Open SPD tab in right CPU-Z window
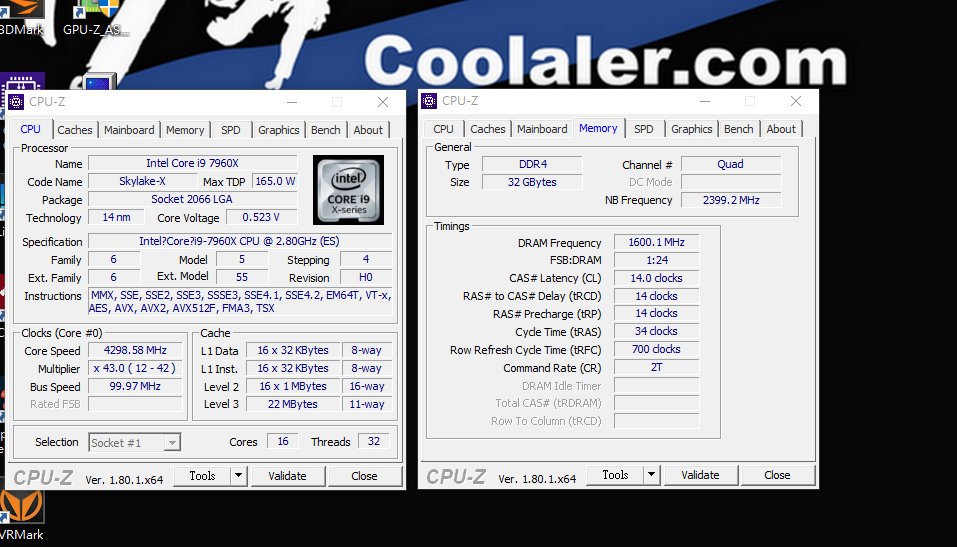957x547 pixels. pos(644,129)
